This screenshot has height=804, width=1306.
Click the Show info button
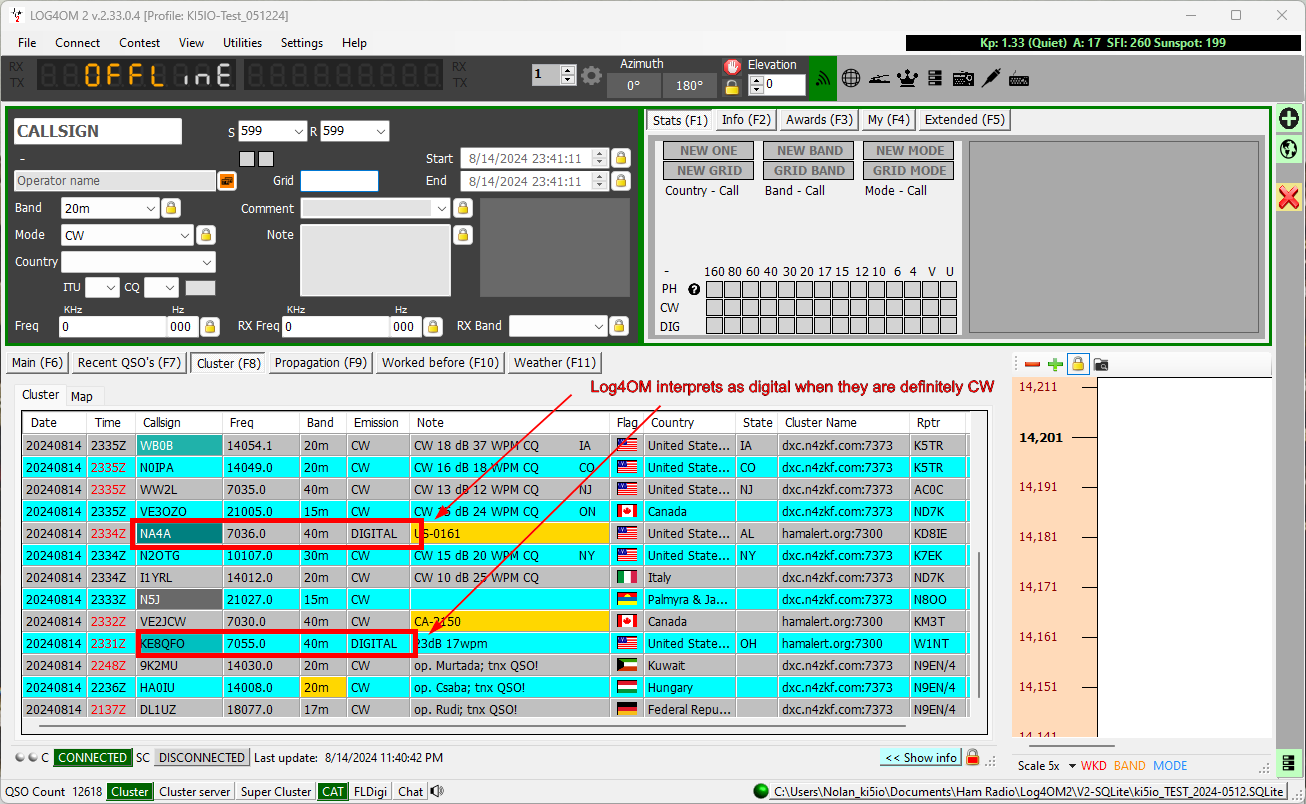[921, 757]
